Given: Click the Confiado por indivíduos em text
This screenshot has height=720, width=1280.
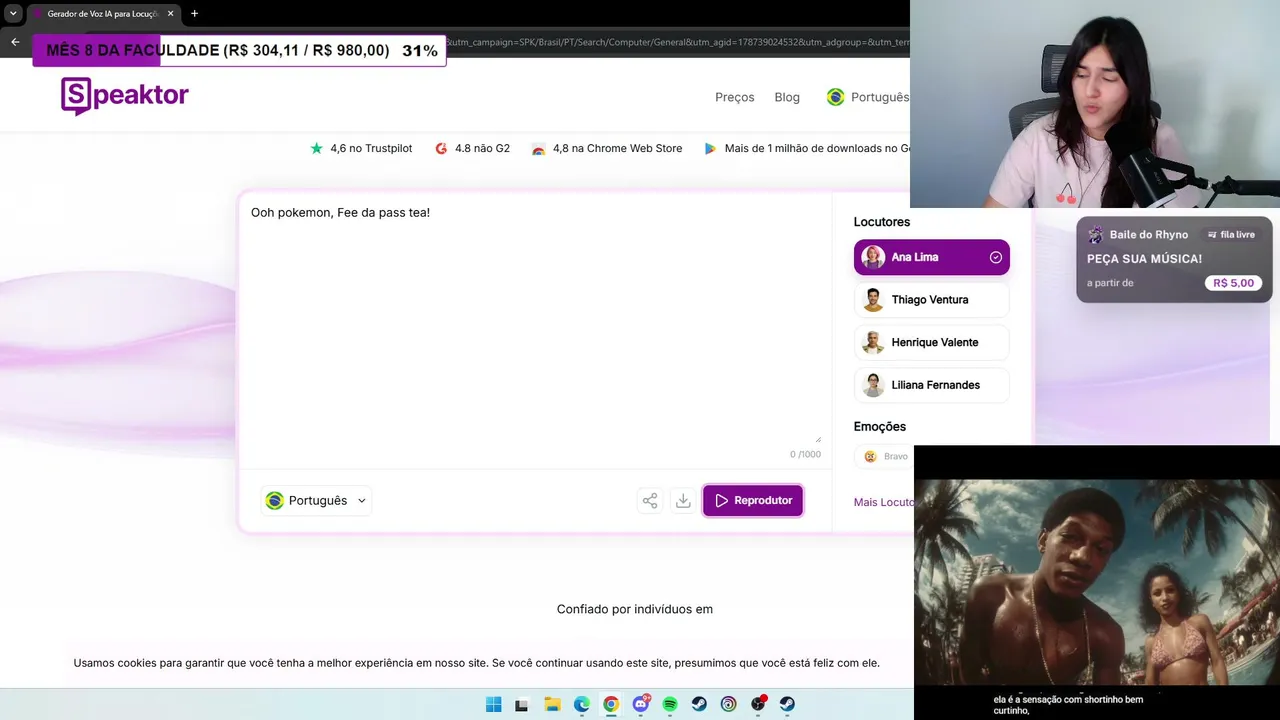Looking at the screenshot, I should pyautogui.click(x=635, y=609).
